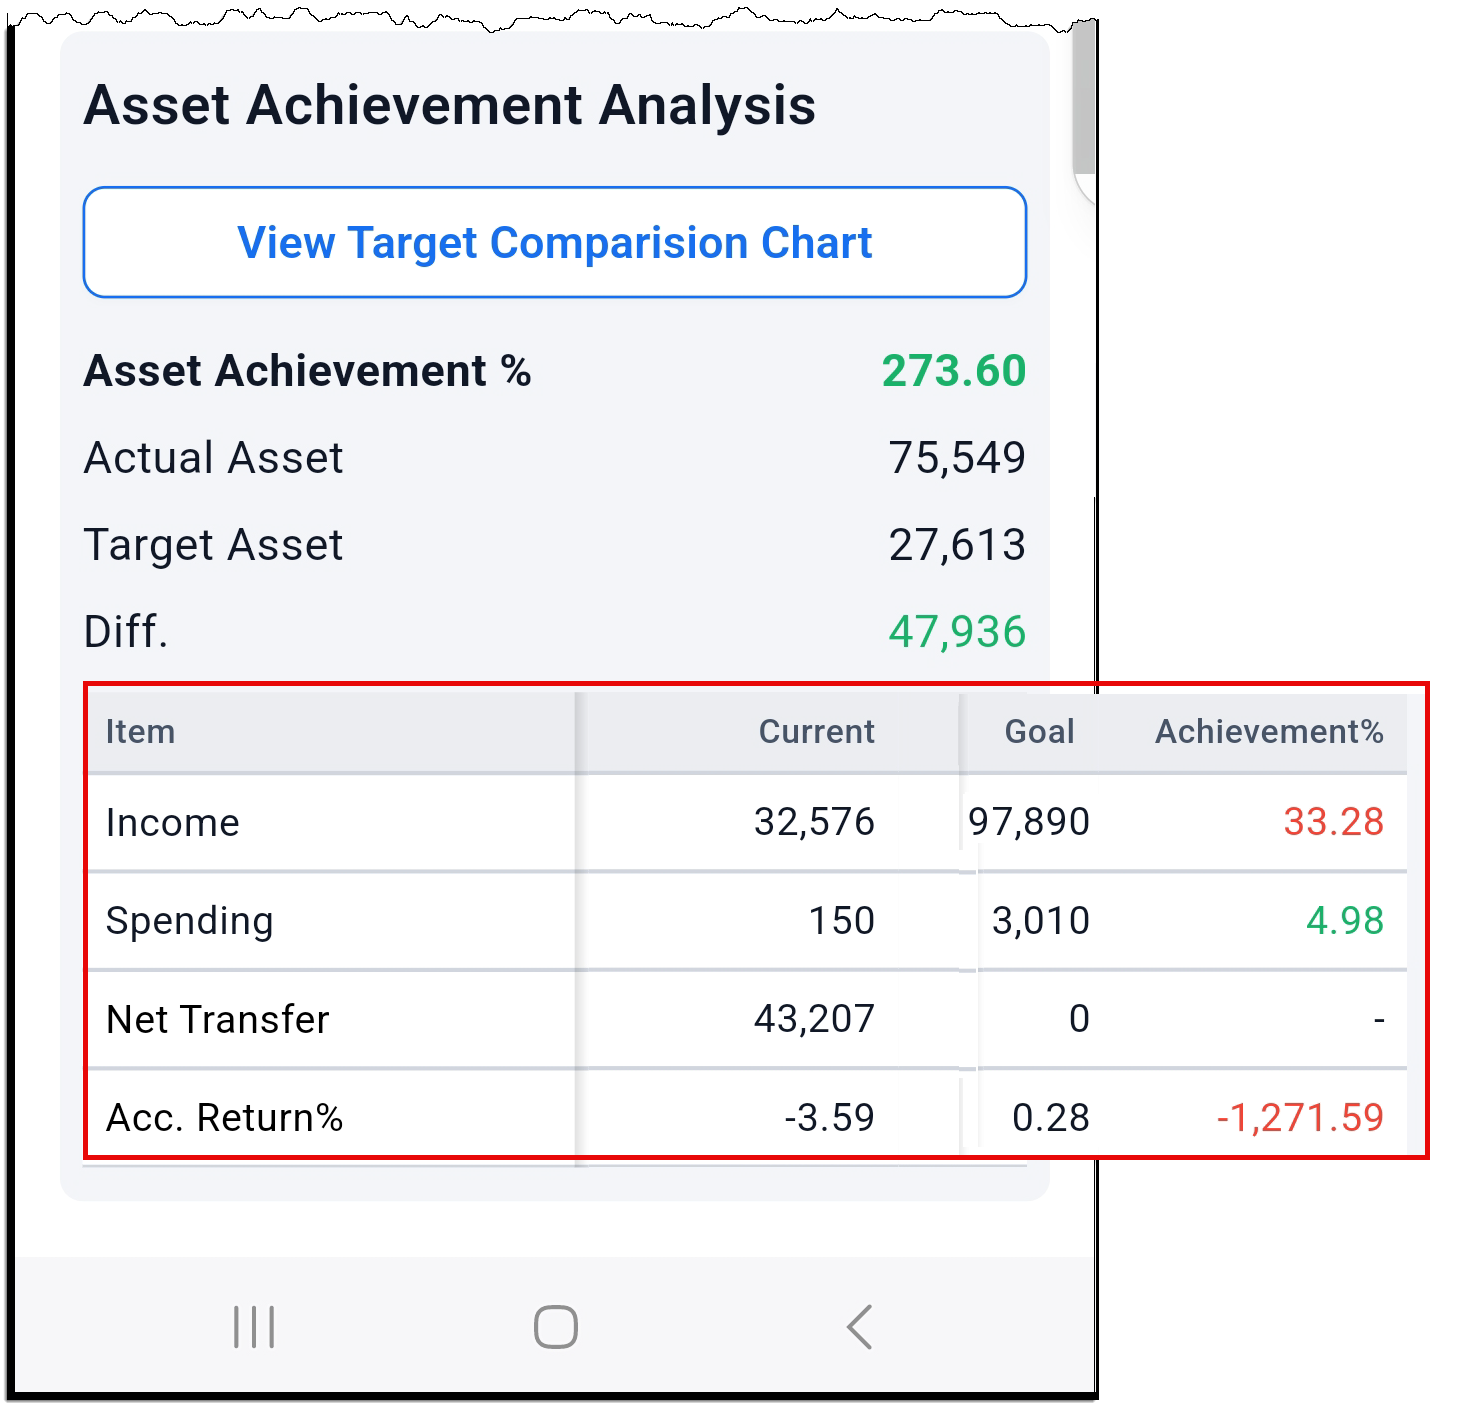Click the Income row label
Image resolution: width=1480 pixels, height=1403 pixels.
click(172, 822)
